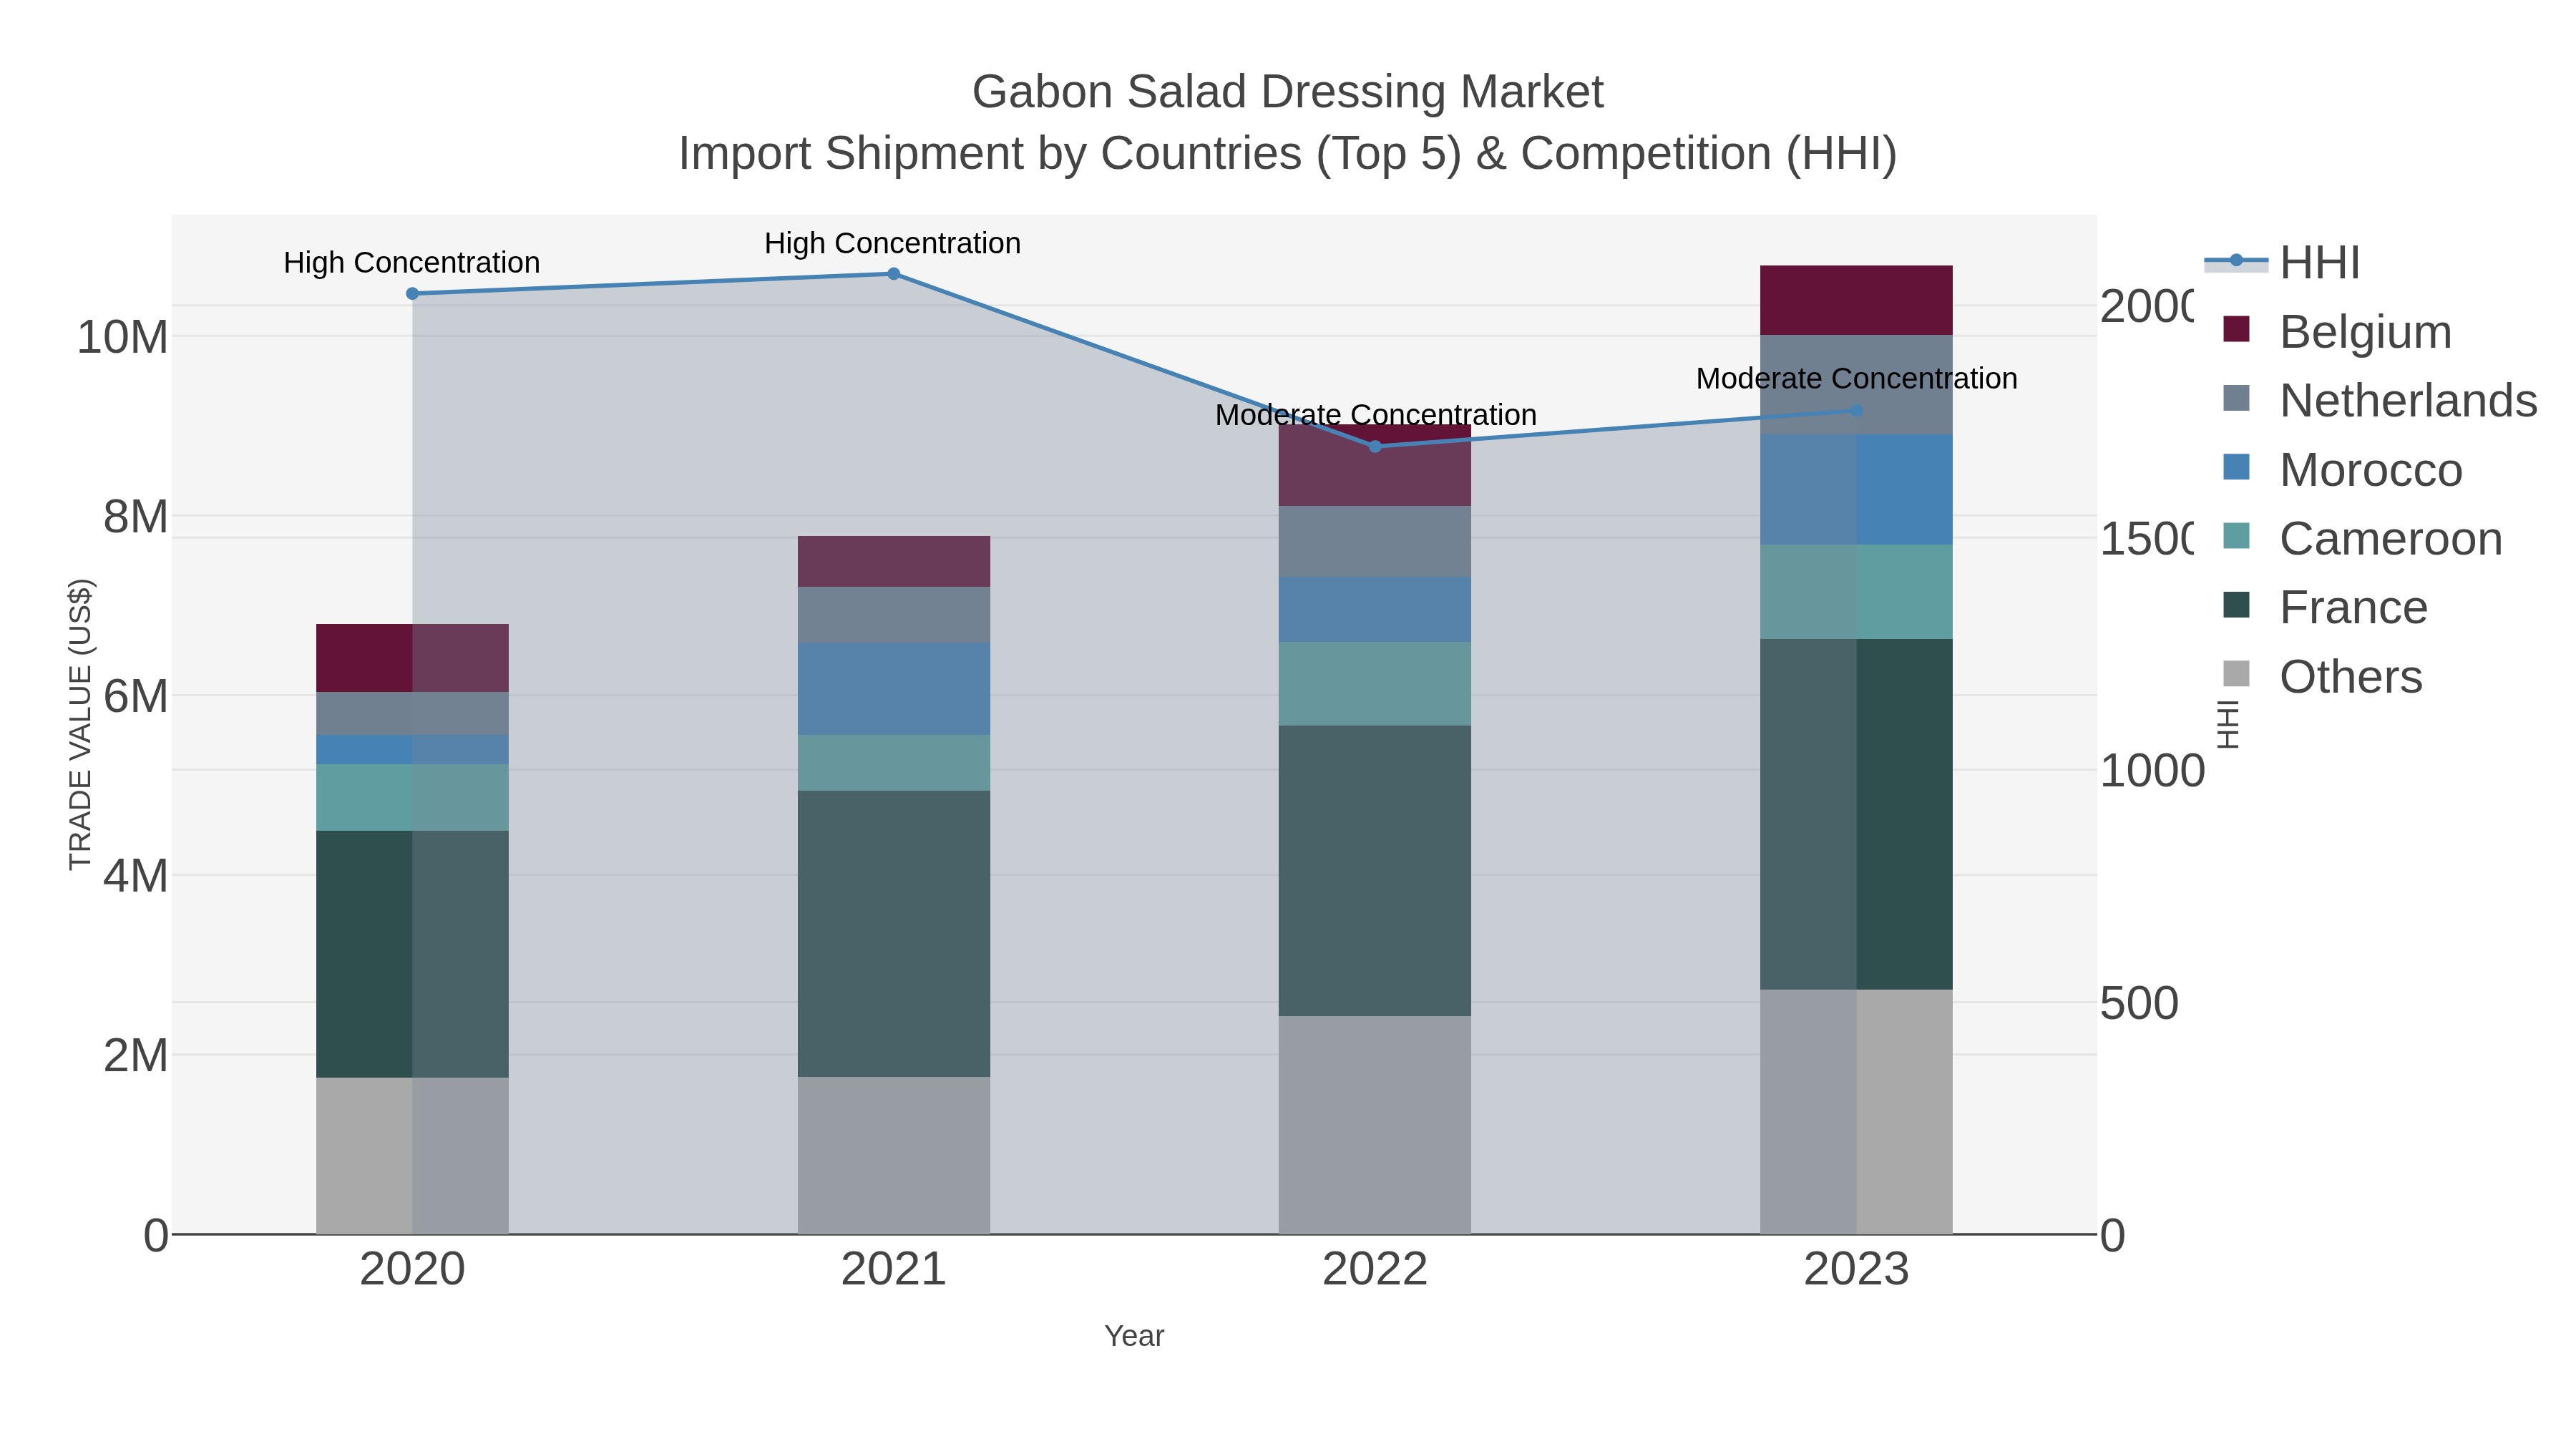Image resolution: width=2576 pixels, height=1449 pixels.
Task: Select the 2022 x-axis label
Action: coord(1375,1270)
